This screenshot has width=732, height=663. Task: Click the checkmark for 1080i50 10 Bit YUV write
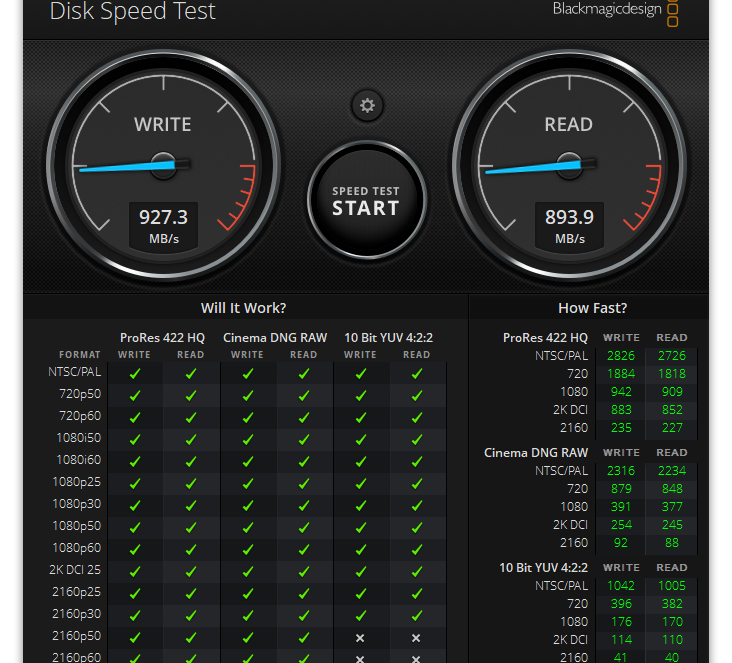(x=361, y=439)
